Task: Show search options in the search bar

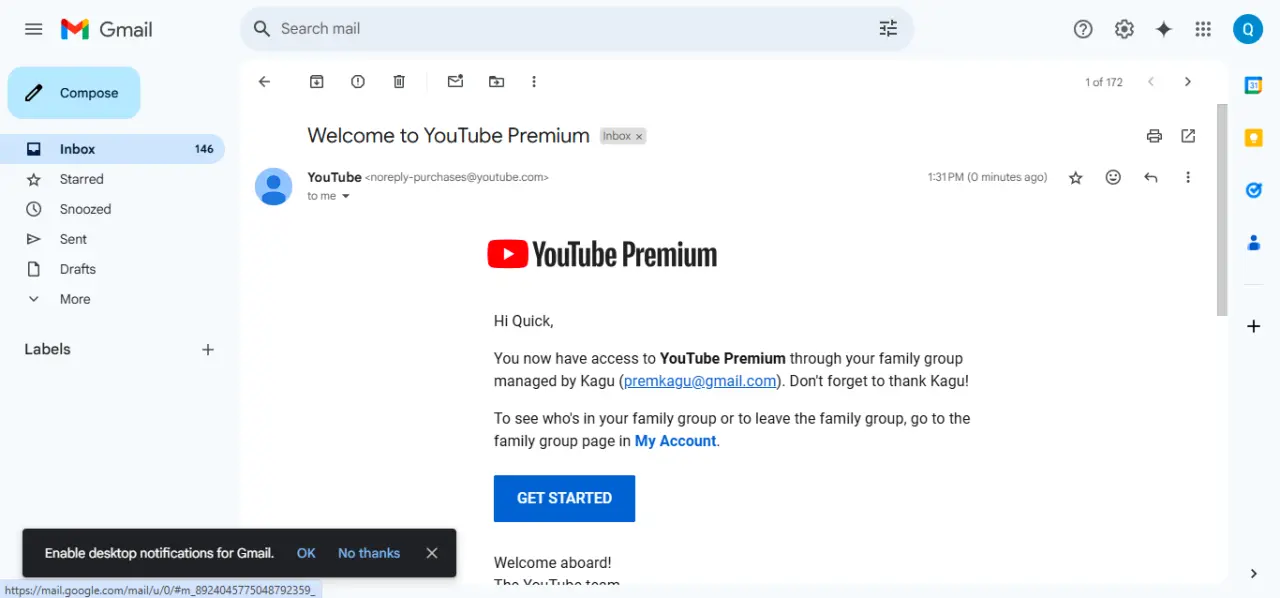Action: 888,29
